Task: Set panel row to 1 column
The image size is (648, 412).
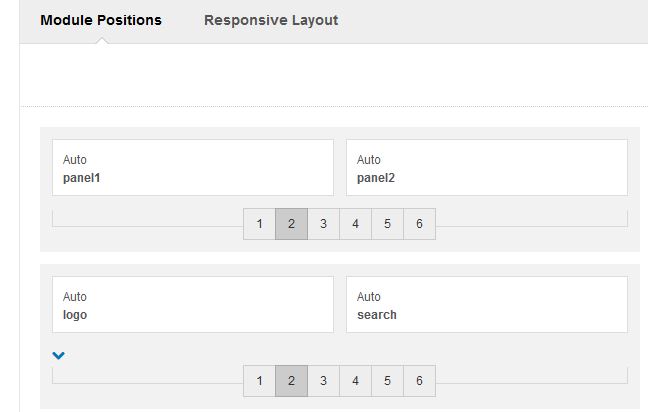Action: tap(260, 224)
